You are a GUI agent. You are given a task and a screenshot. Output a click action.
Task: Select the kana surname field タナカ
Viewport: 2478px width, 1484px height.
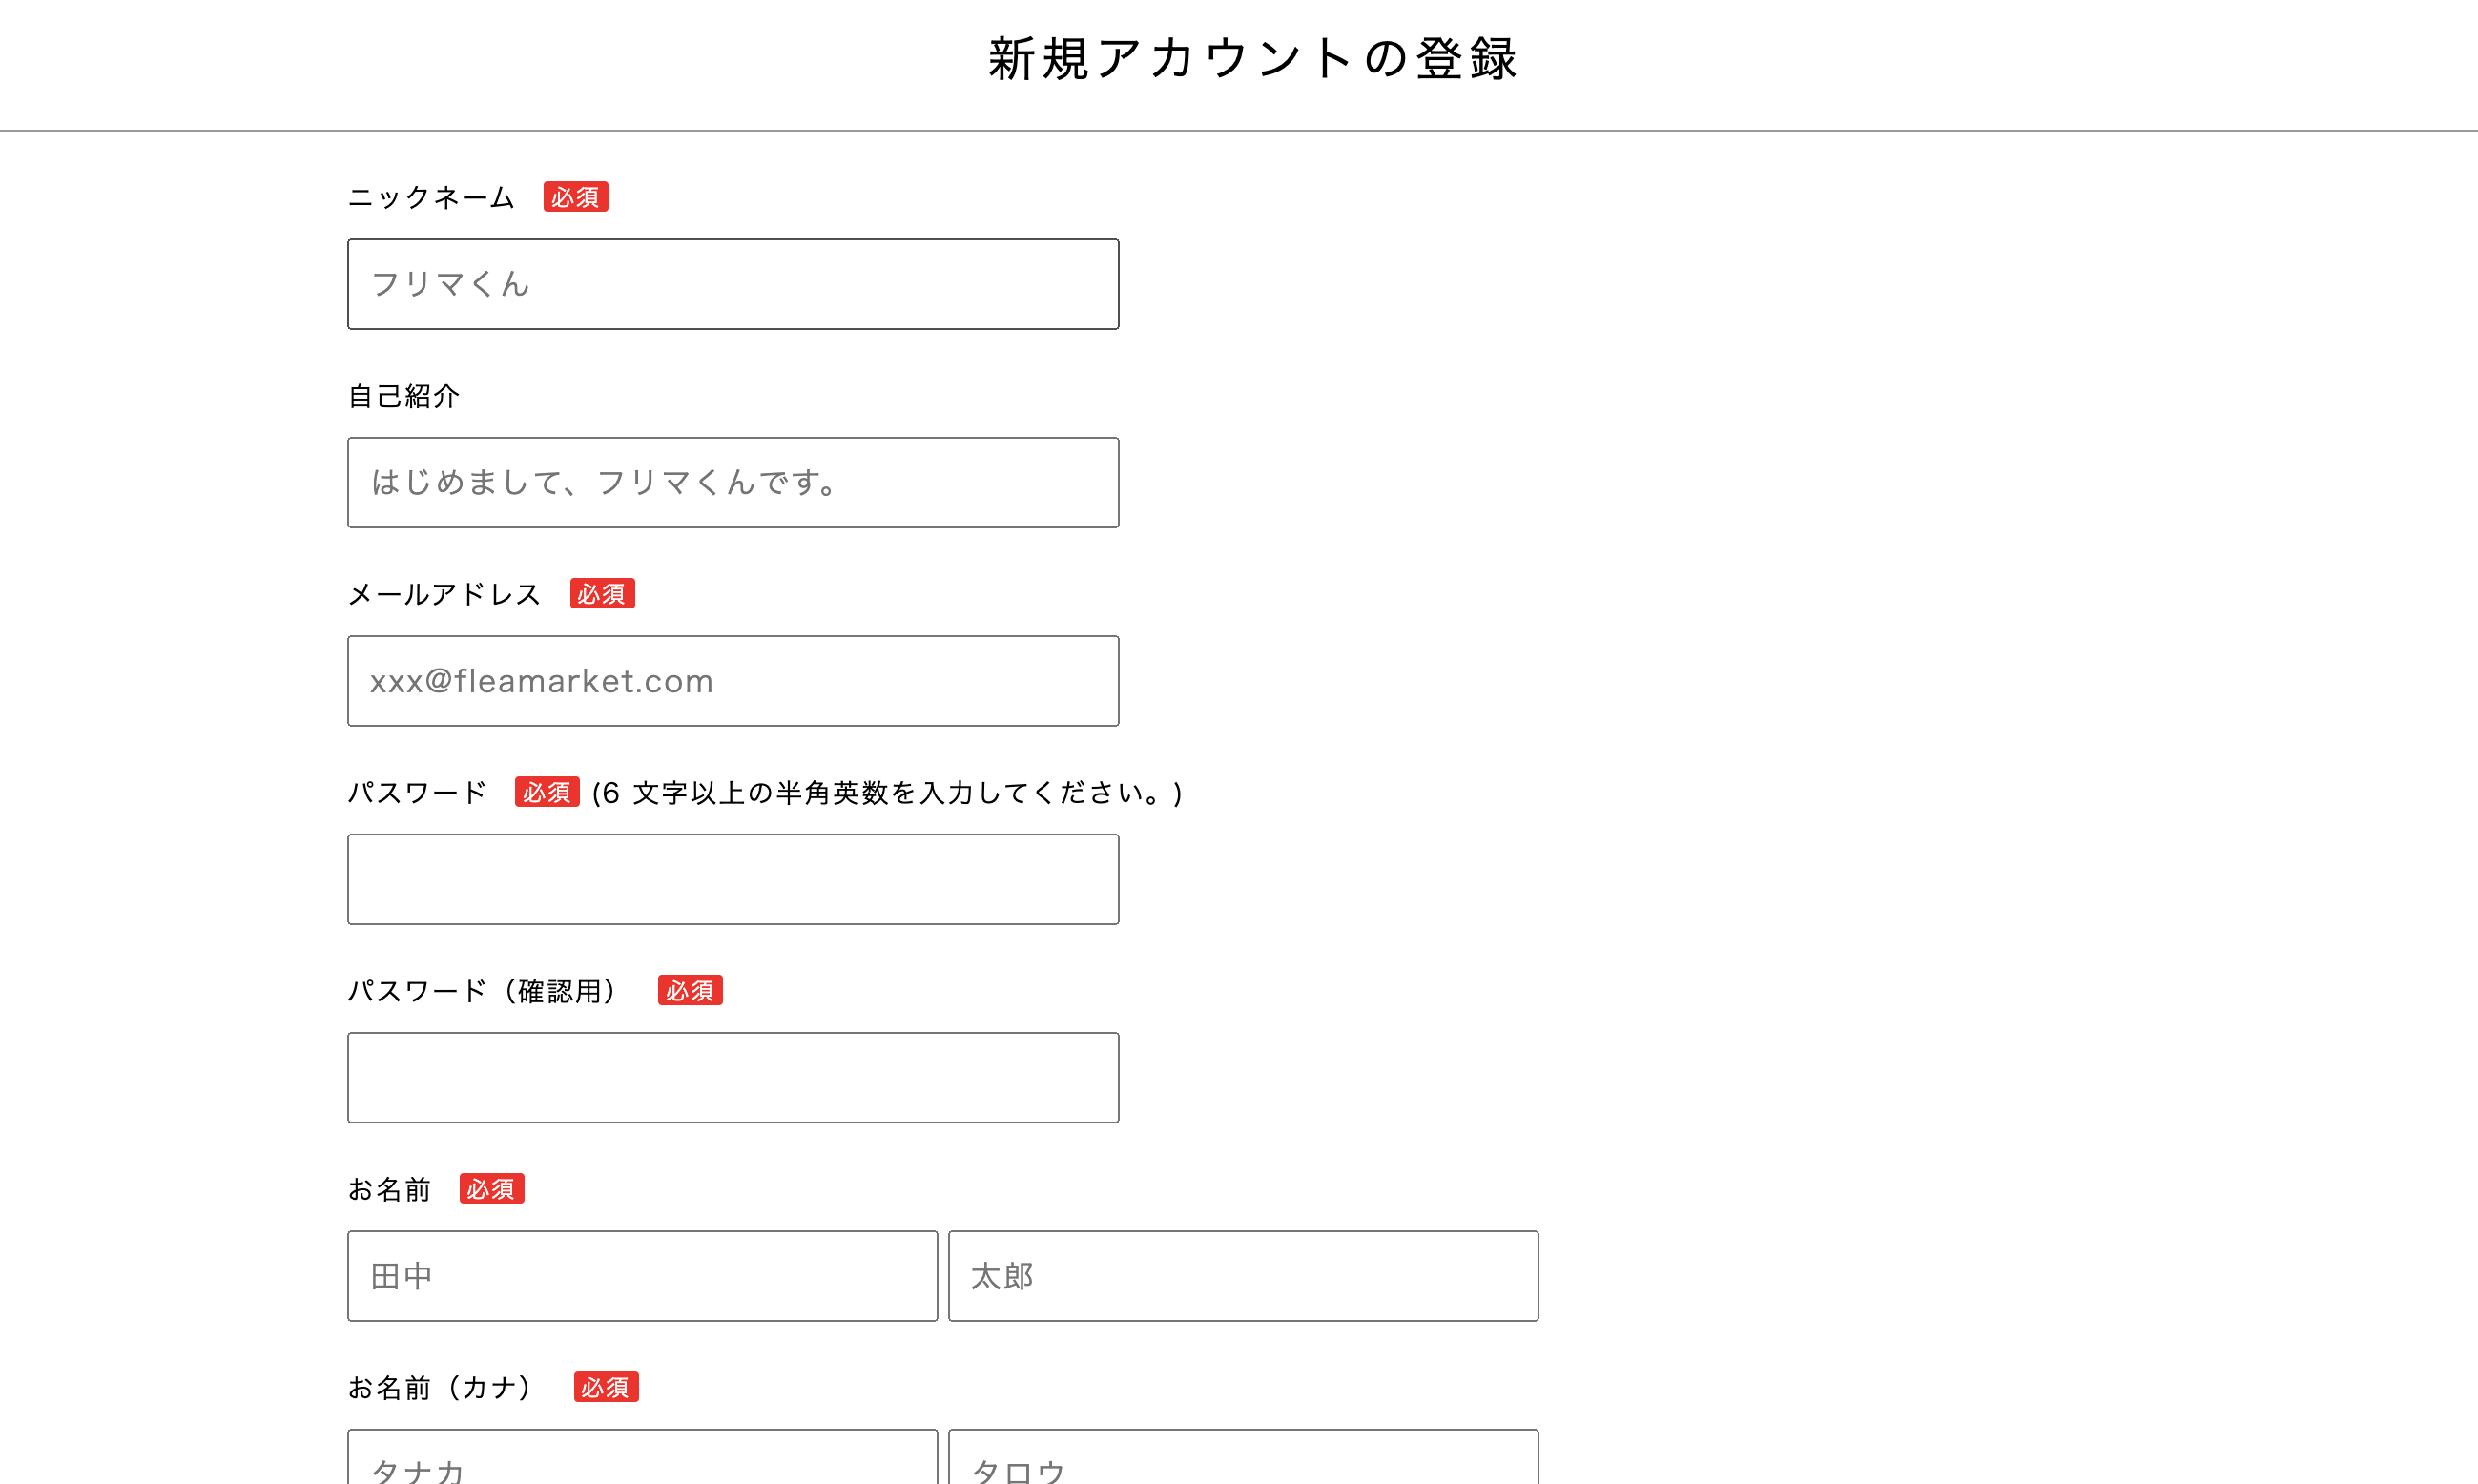642,1462
